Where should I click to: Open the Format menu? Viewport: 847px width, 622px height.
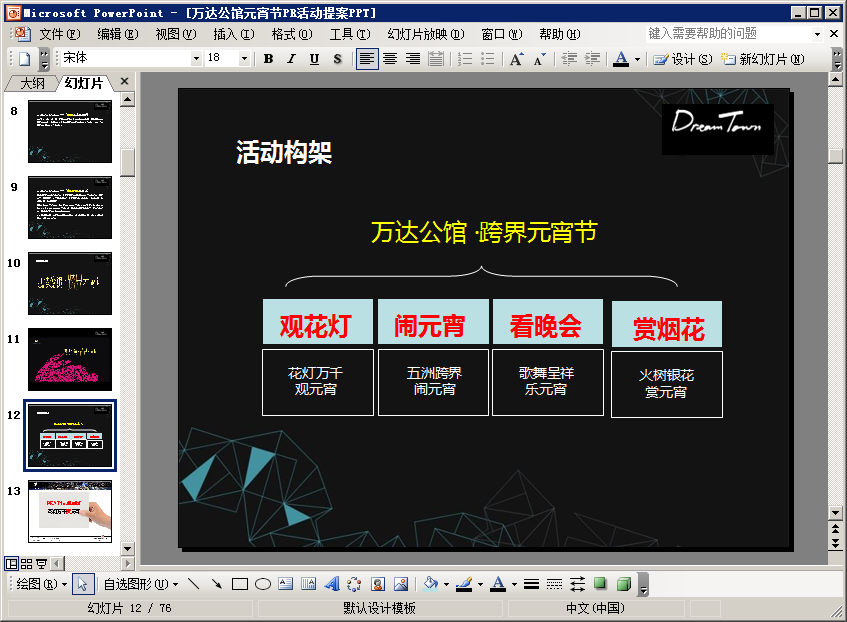coord(292,34)
